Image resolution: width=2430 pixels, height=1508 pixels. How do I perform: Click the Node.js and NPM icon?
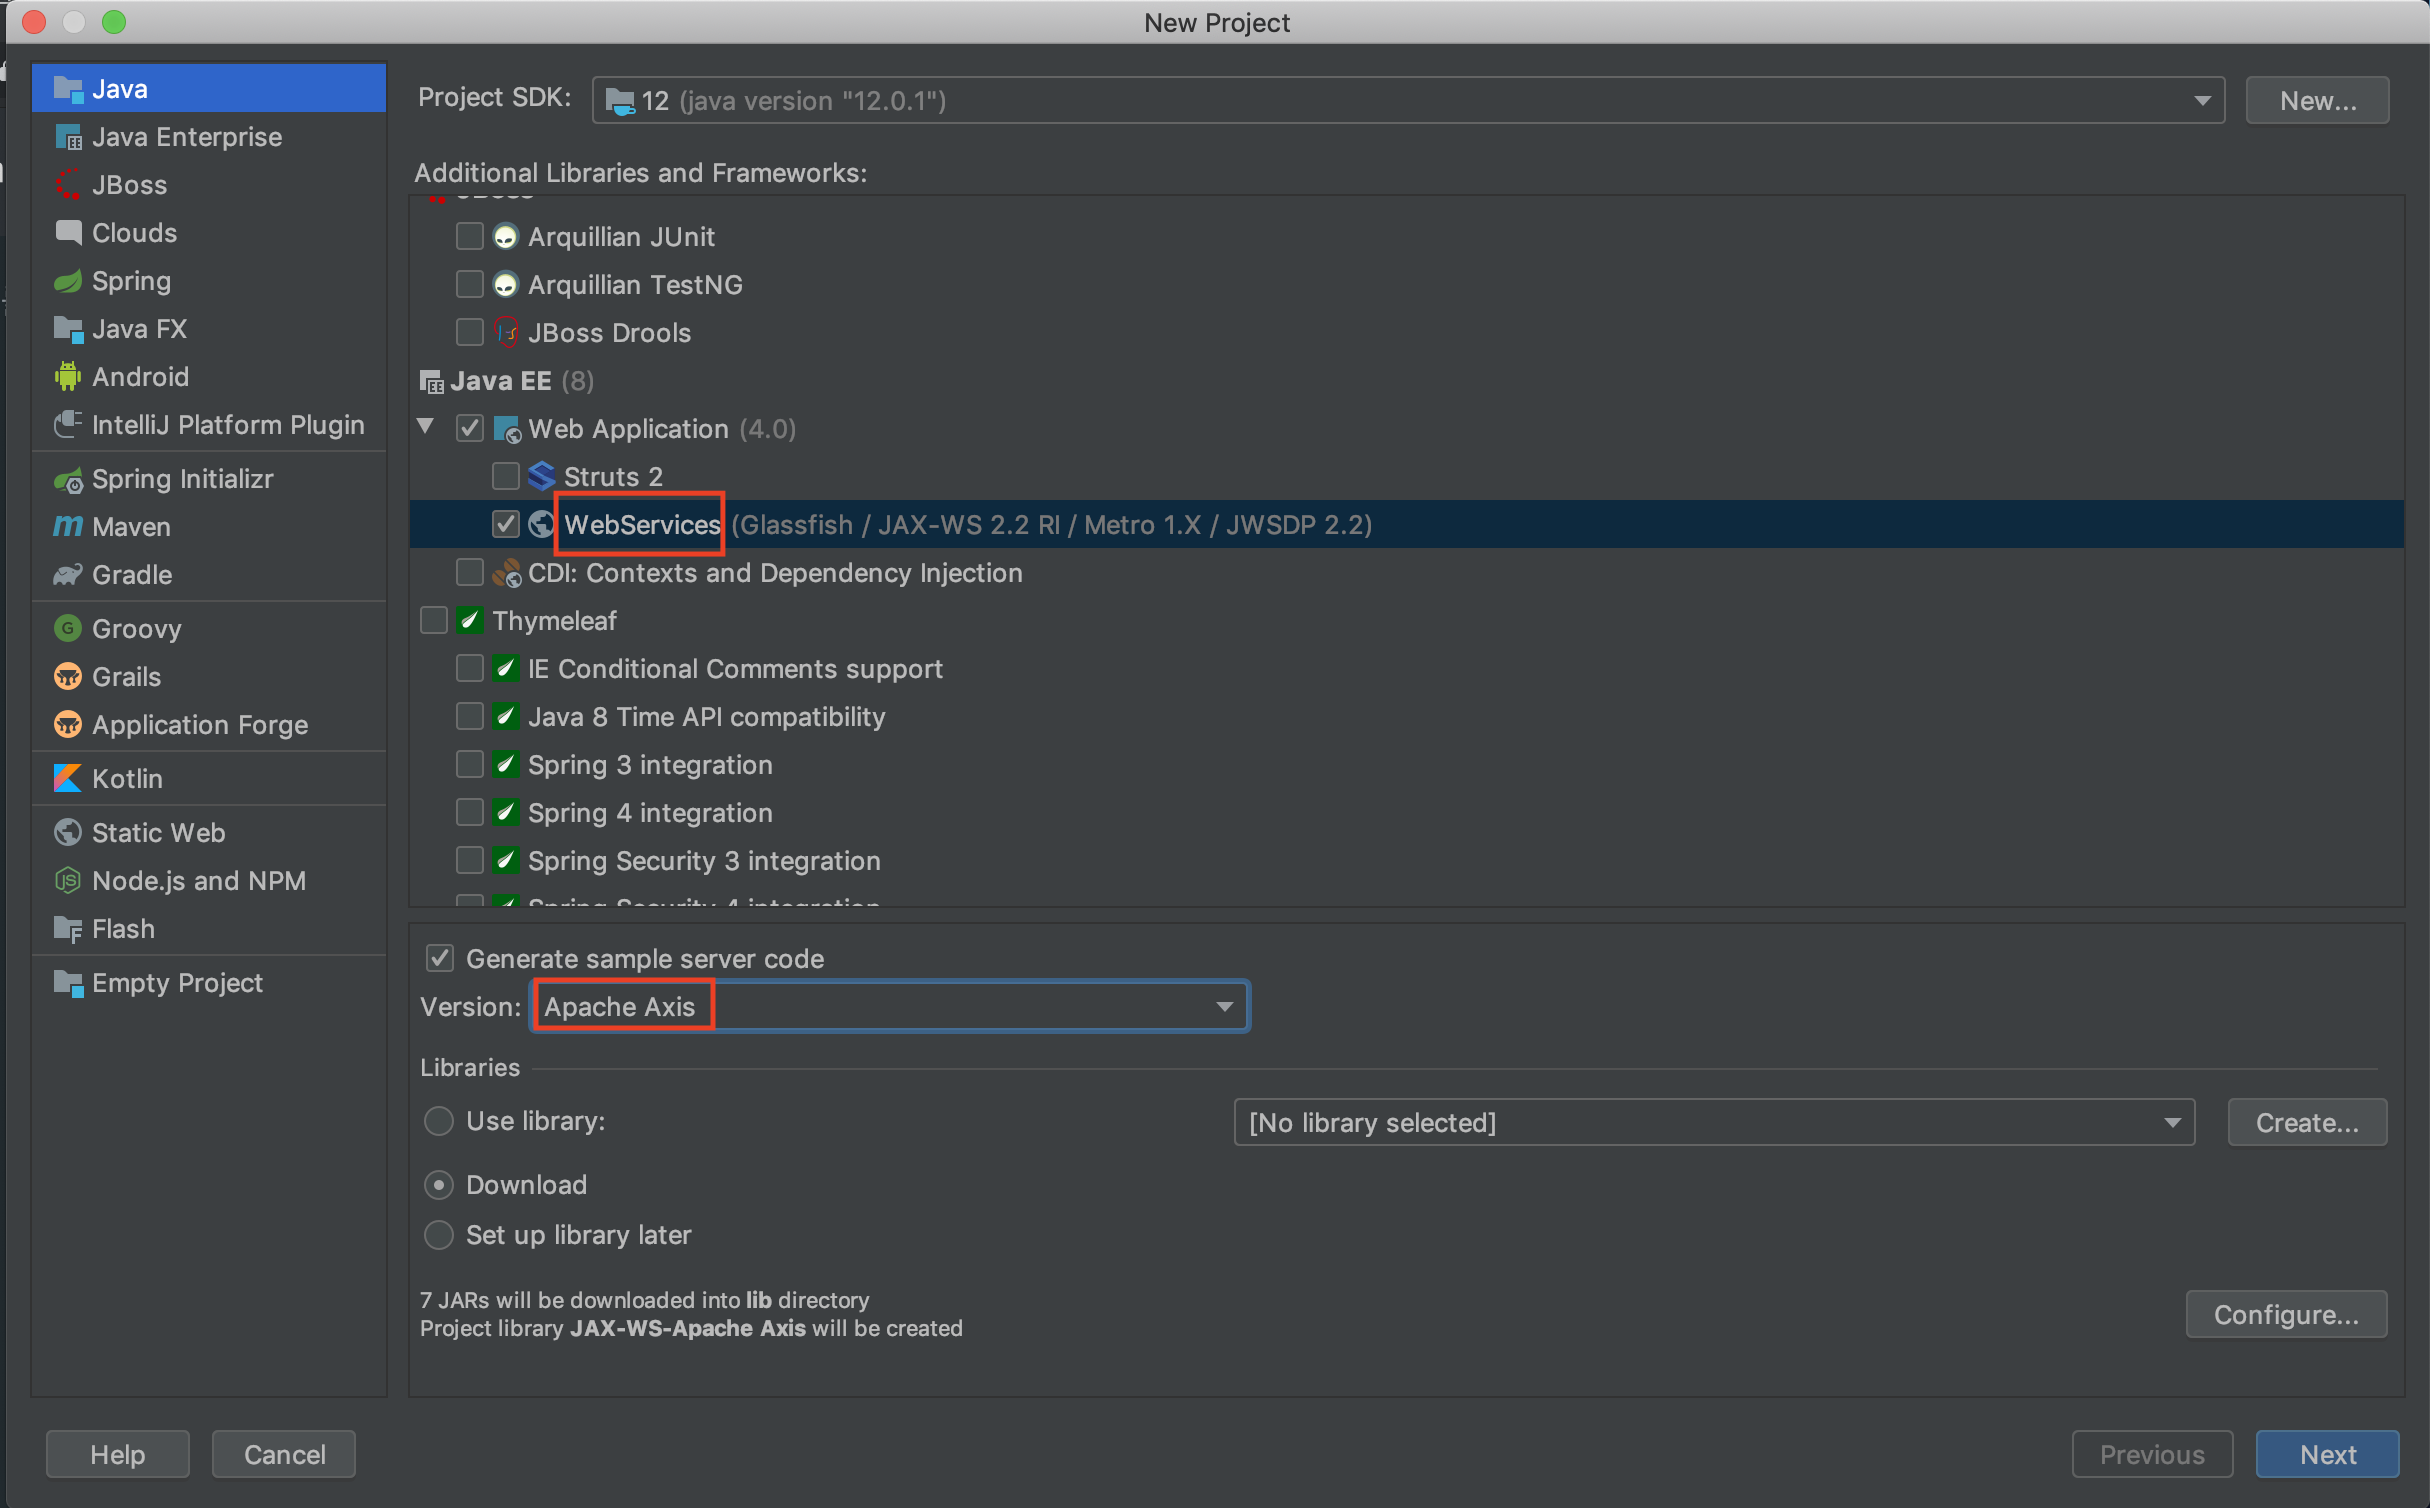pos(68,881)
